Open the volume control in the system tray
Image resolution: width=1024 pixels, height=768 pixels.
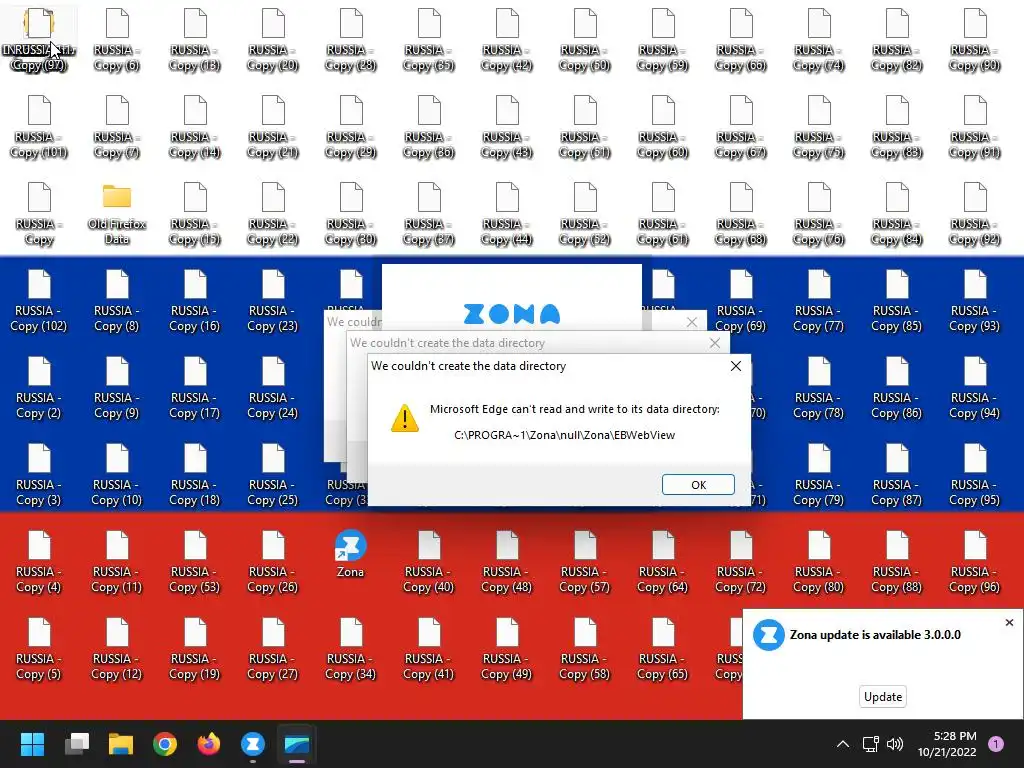895,744
